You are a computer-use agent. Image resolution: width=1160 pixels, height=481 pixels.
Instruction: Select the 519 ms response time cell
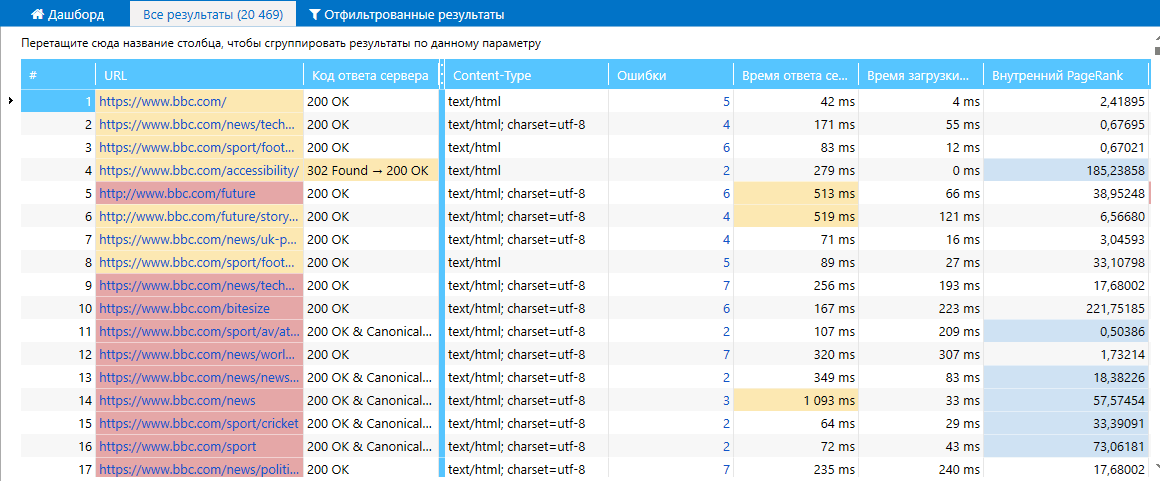coord(796,216)
